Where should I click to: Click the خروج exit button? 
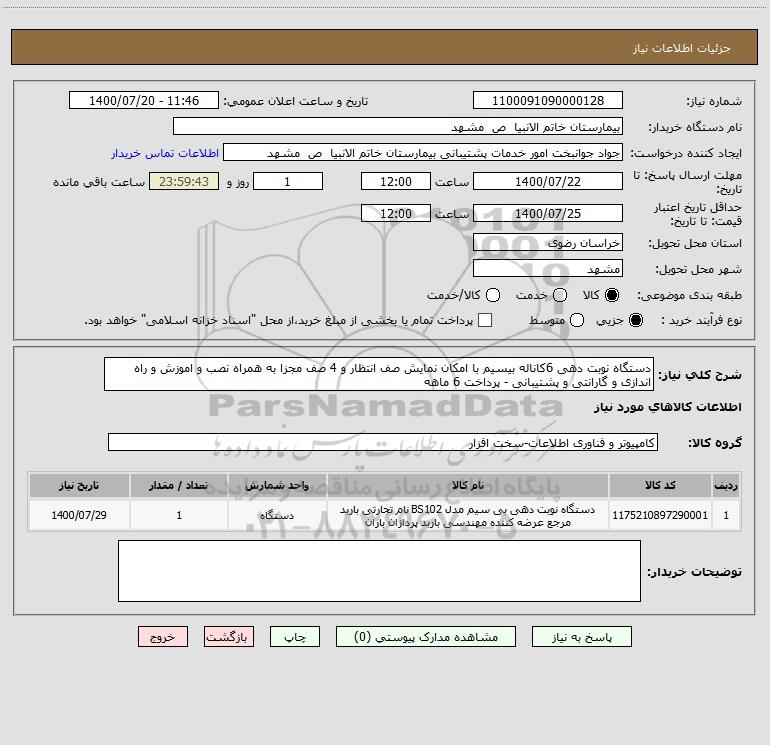(x=163, y=637)
